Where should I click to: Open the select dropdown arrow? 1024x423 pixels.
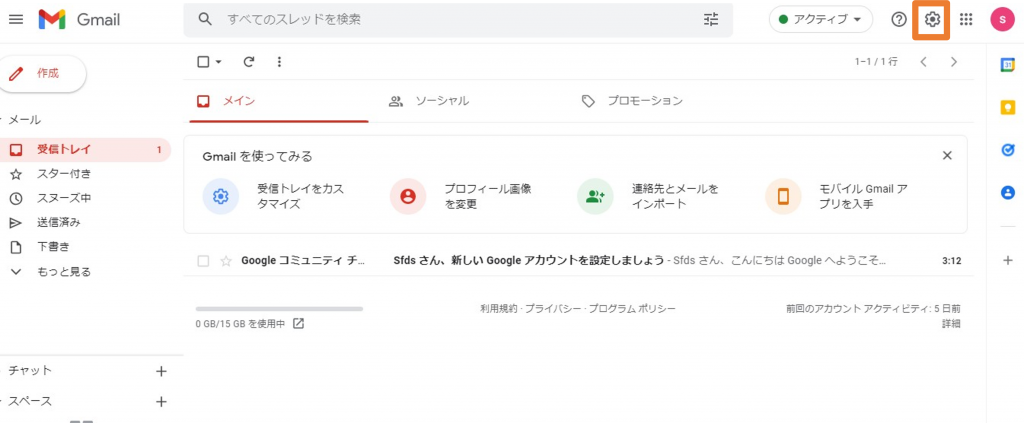pos(219,62)
